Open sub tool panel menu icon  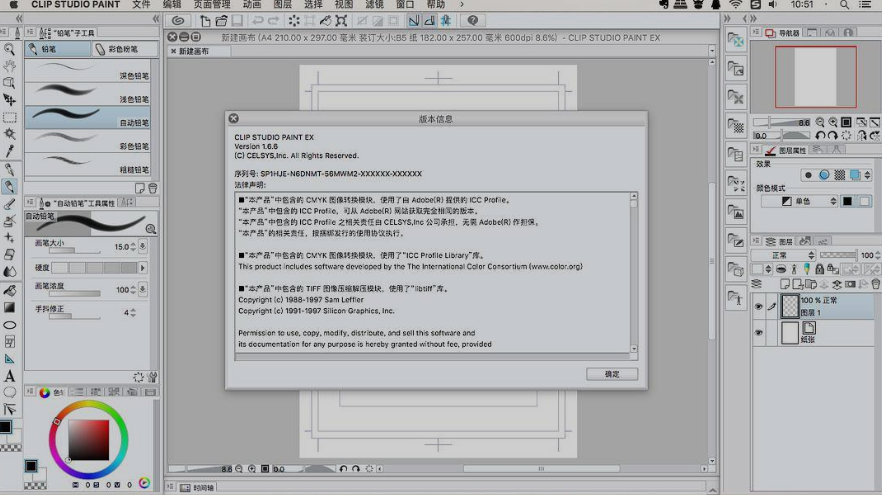[x=30, y=33]
